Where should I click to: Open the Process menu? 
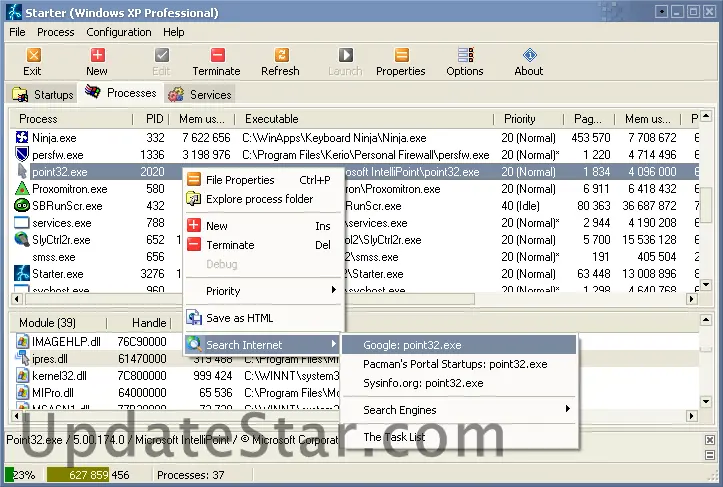[x=55, y=32]
